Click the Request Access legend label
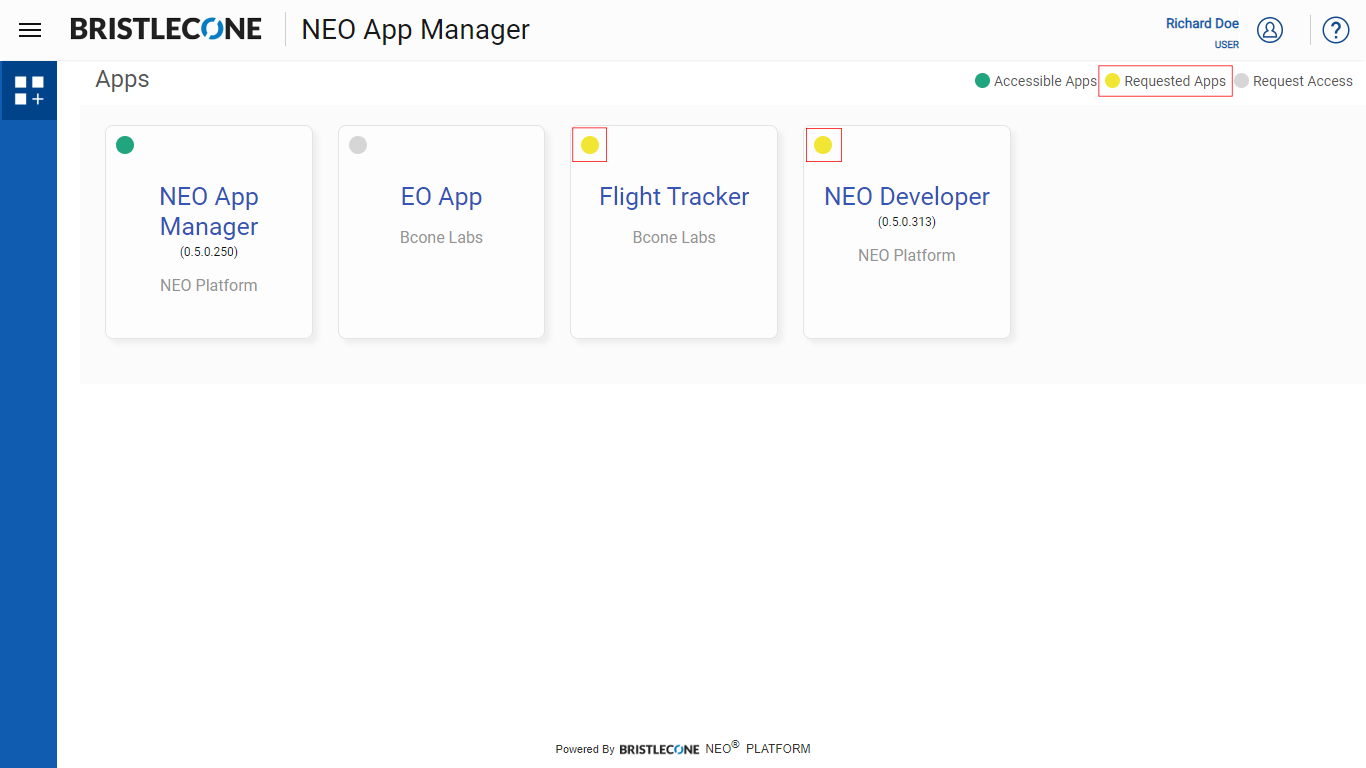1366x768 pixels. click(1303, 81)
